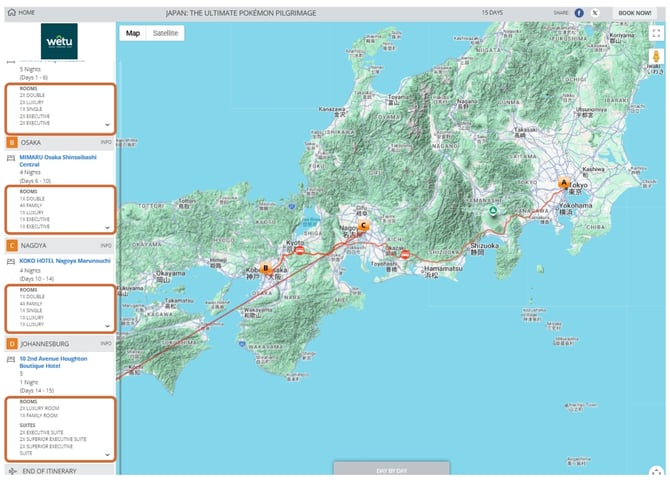Open KOKO HOTEL Nagoya Marunouchi link
670x482 pixels.
[x=65, y=261]
